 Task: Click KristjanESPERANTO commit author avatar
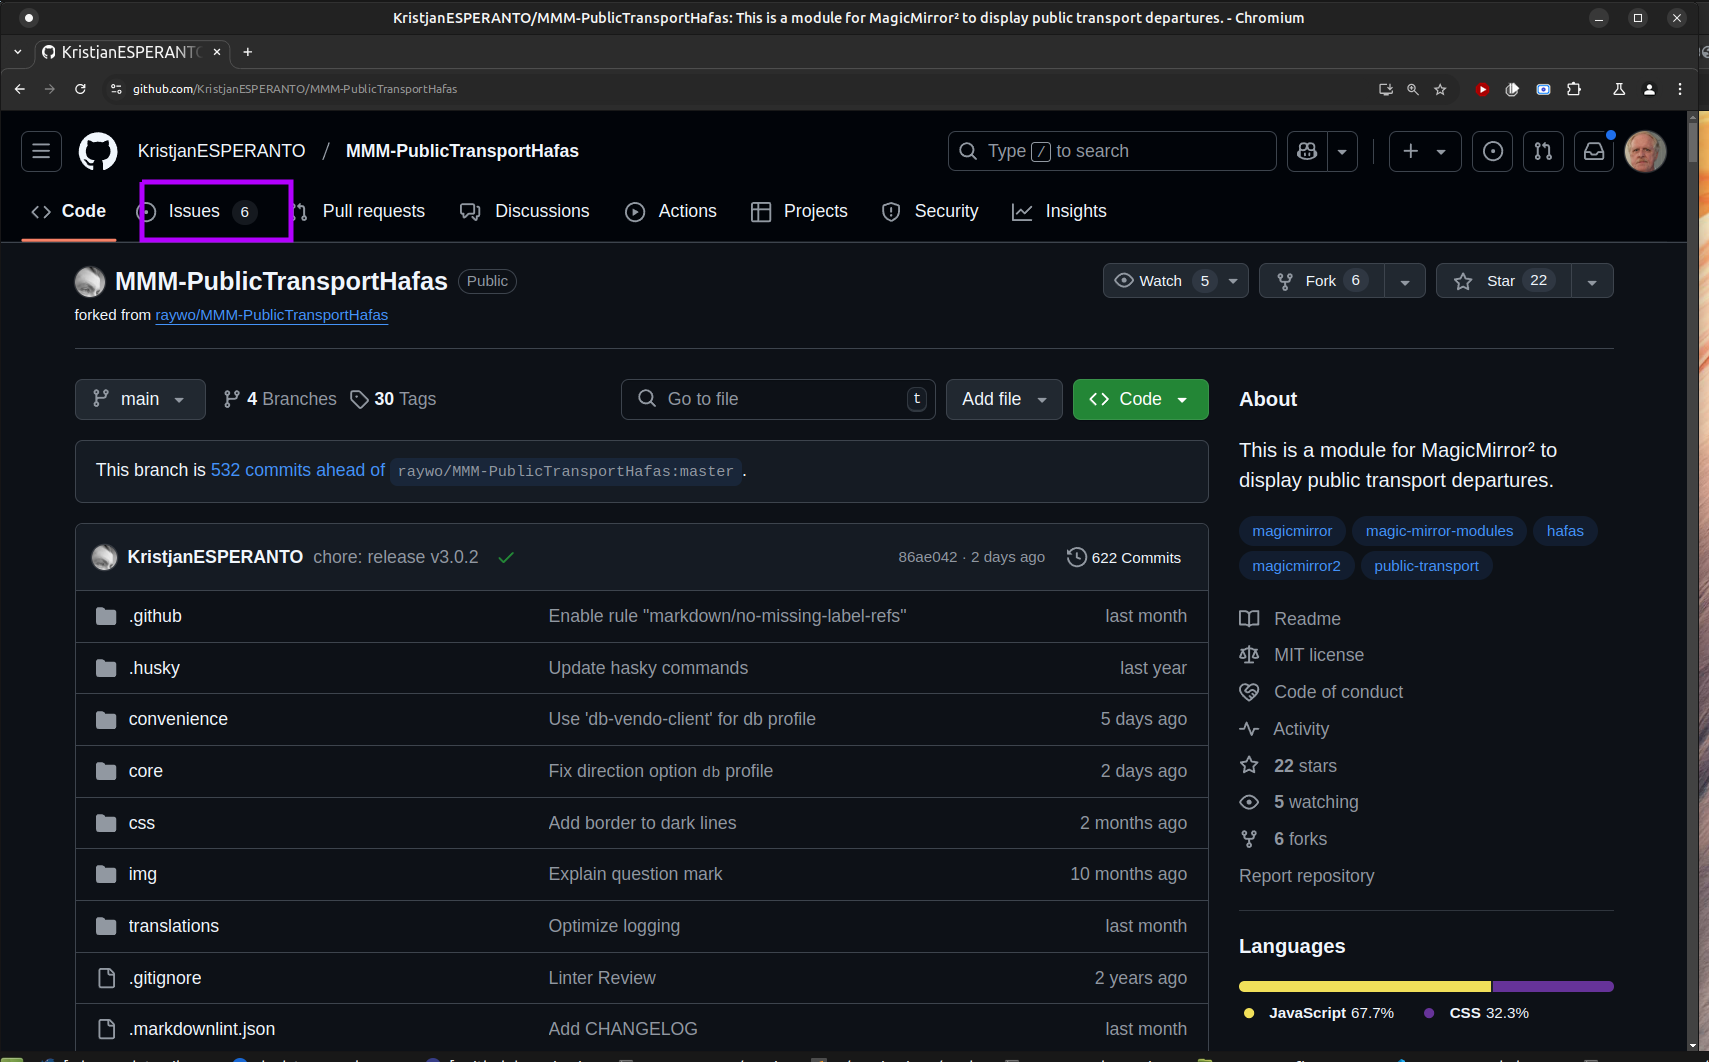click(x=104, y=557)
